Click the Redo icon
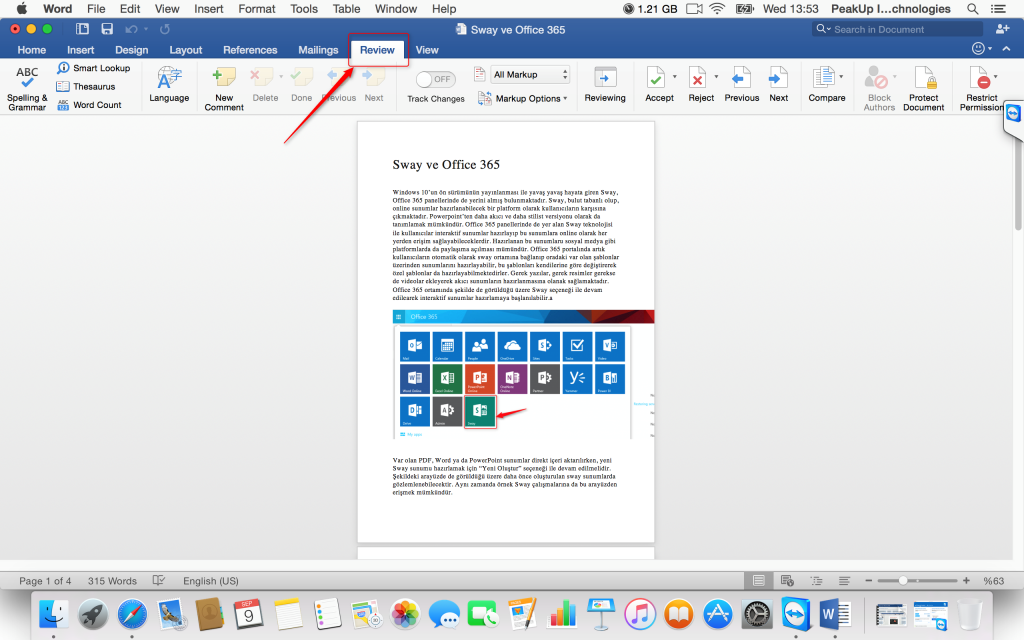1024x640 pixels. tap(165, 29)
